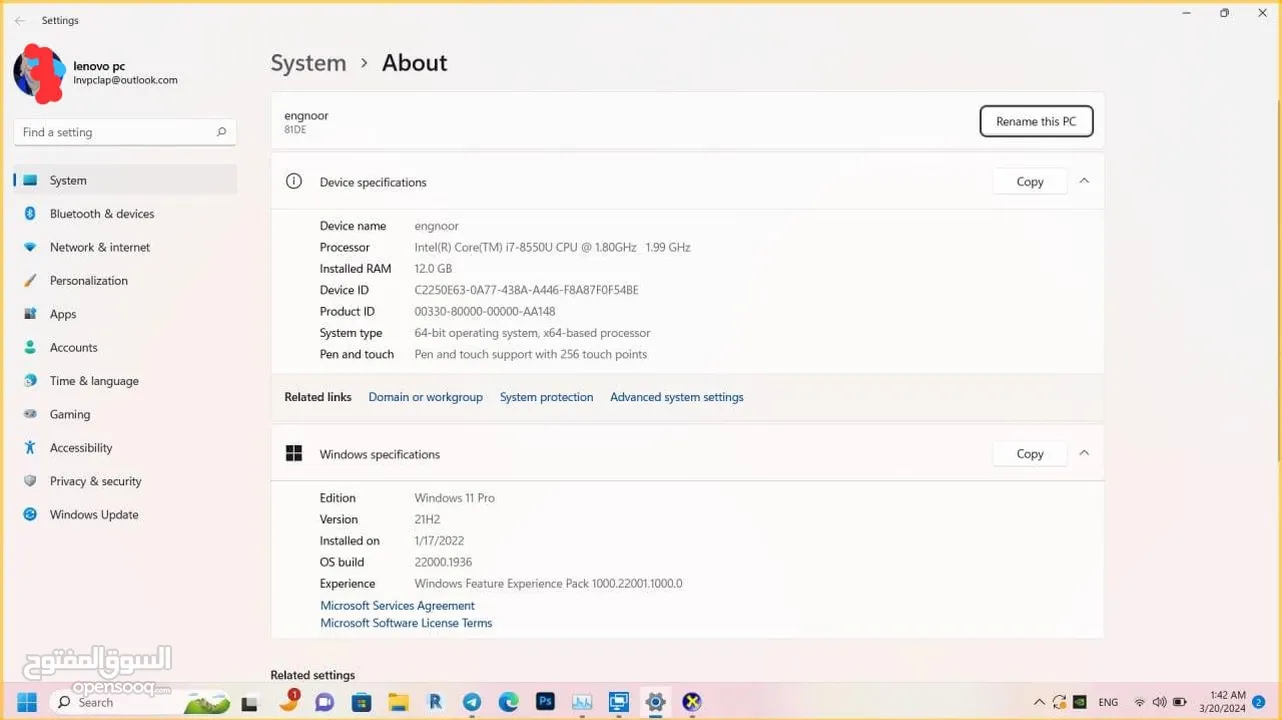
Task: Open Microsoft Software License Terms link
Action: tap(406, 623)
